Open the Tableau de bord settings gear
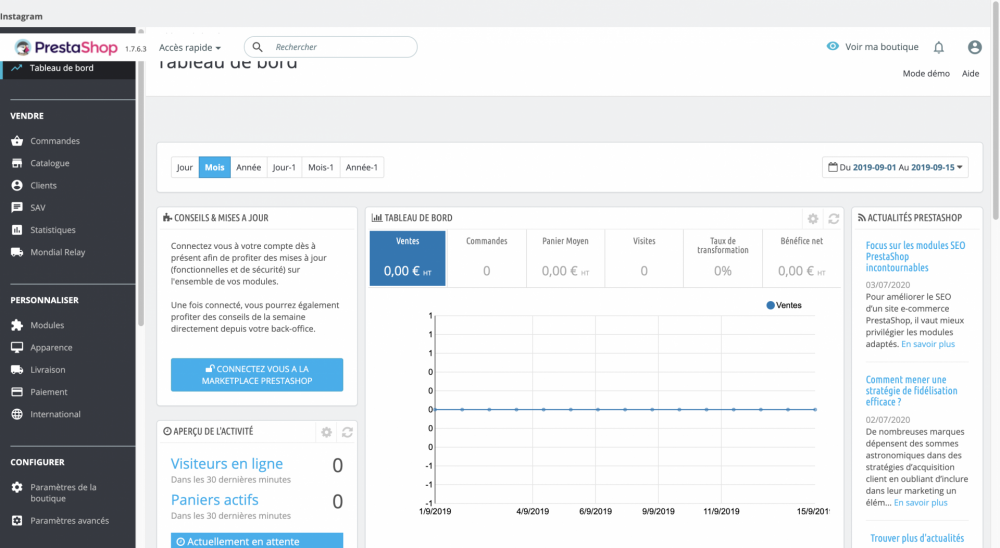This screenshot has width=1000, height=548. pyautogui.click(x=813, y=218)
